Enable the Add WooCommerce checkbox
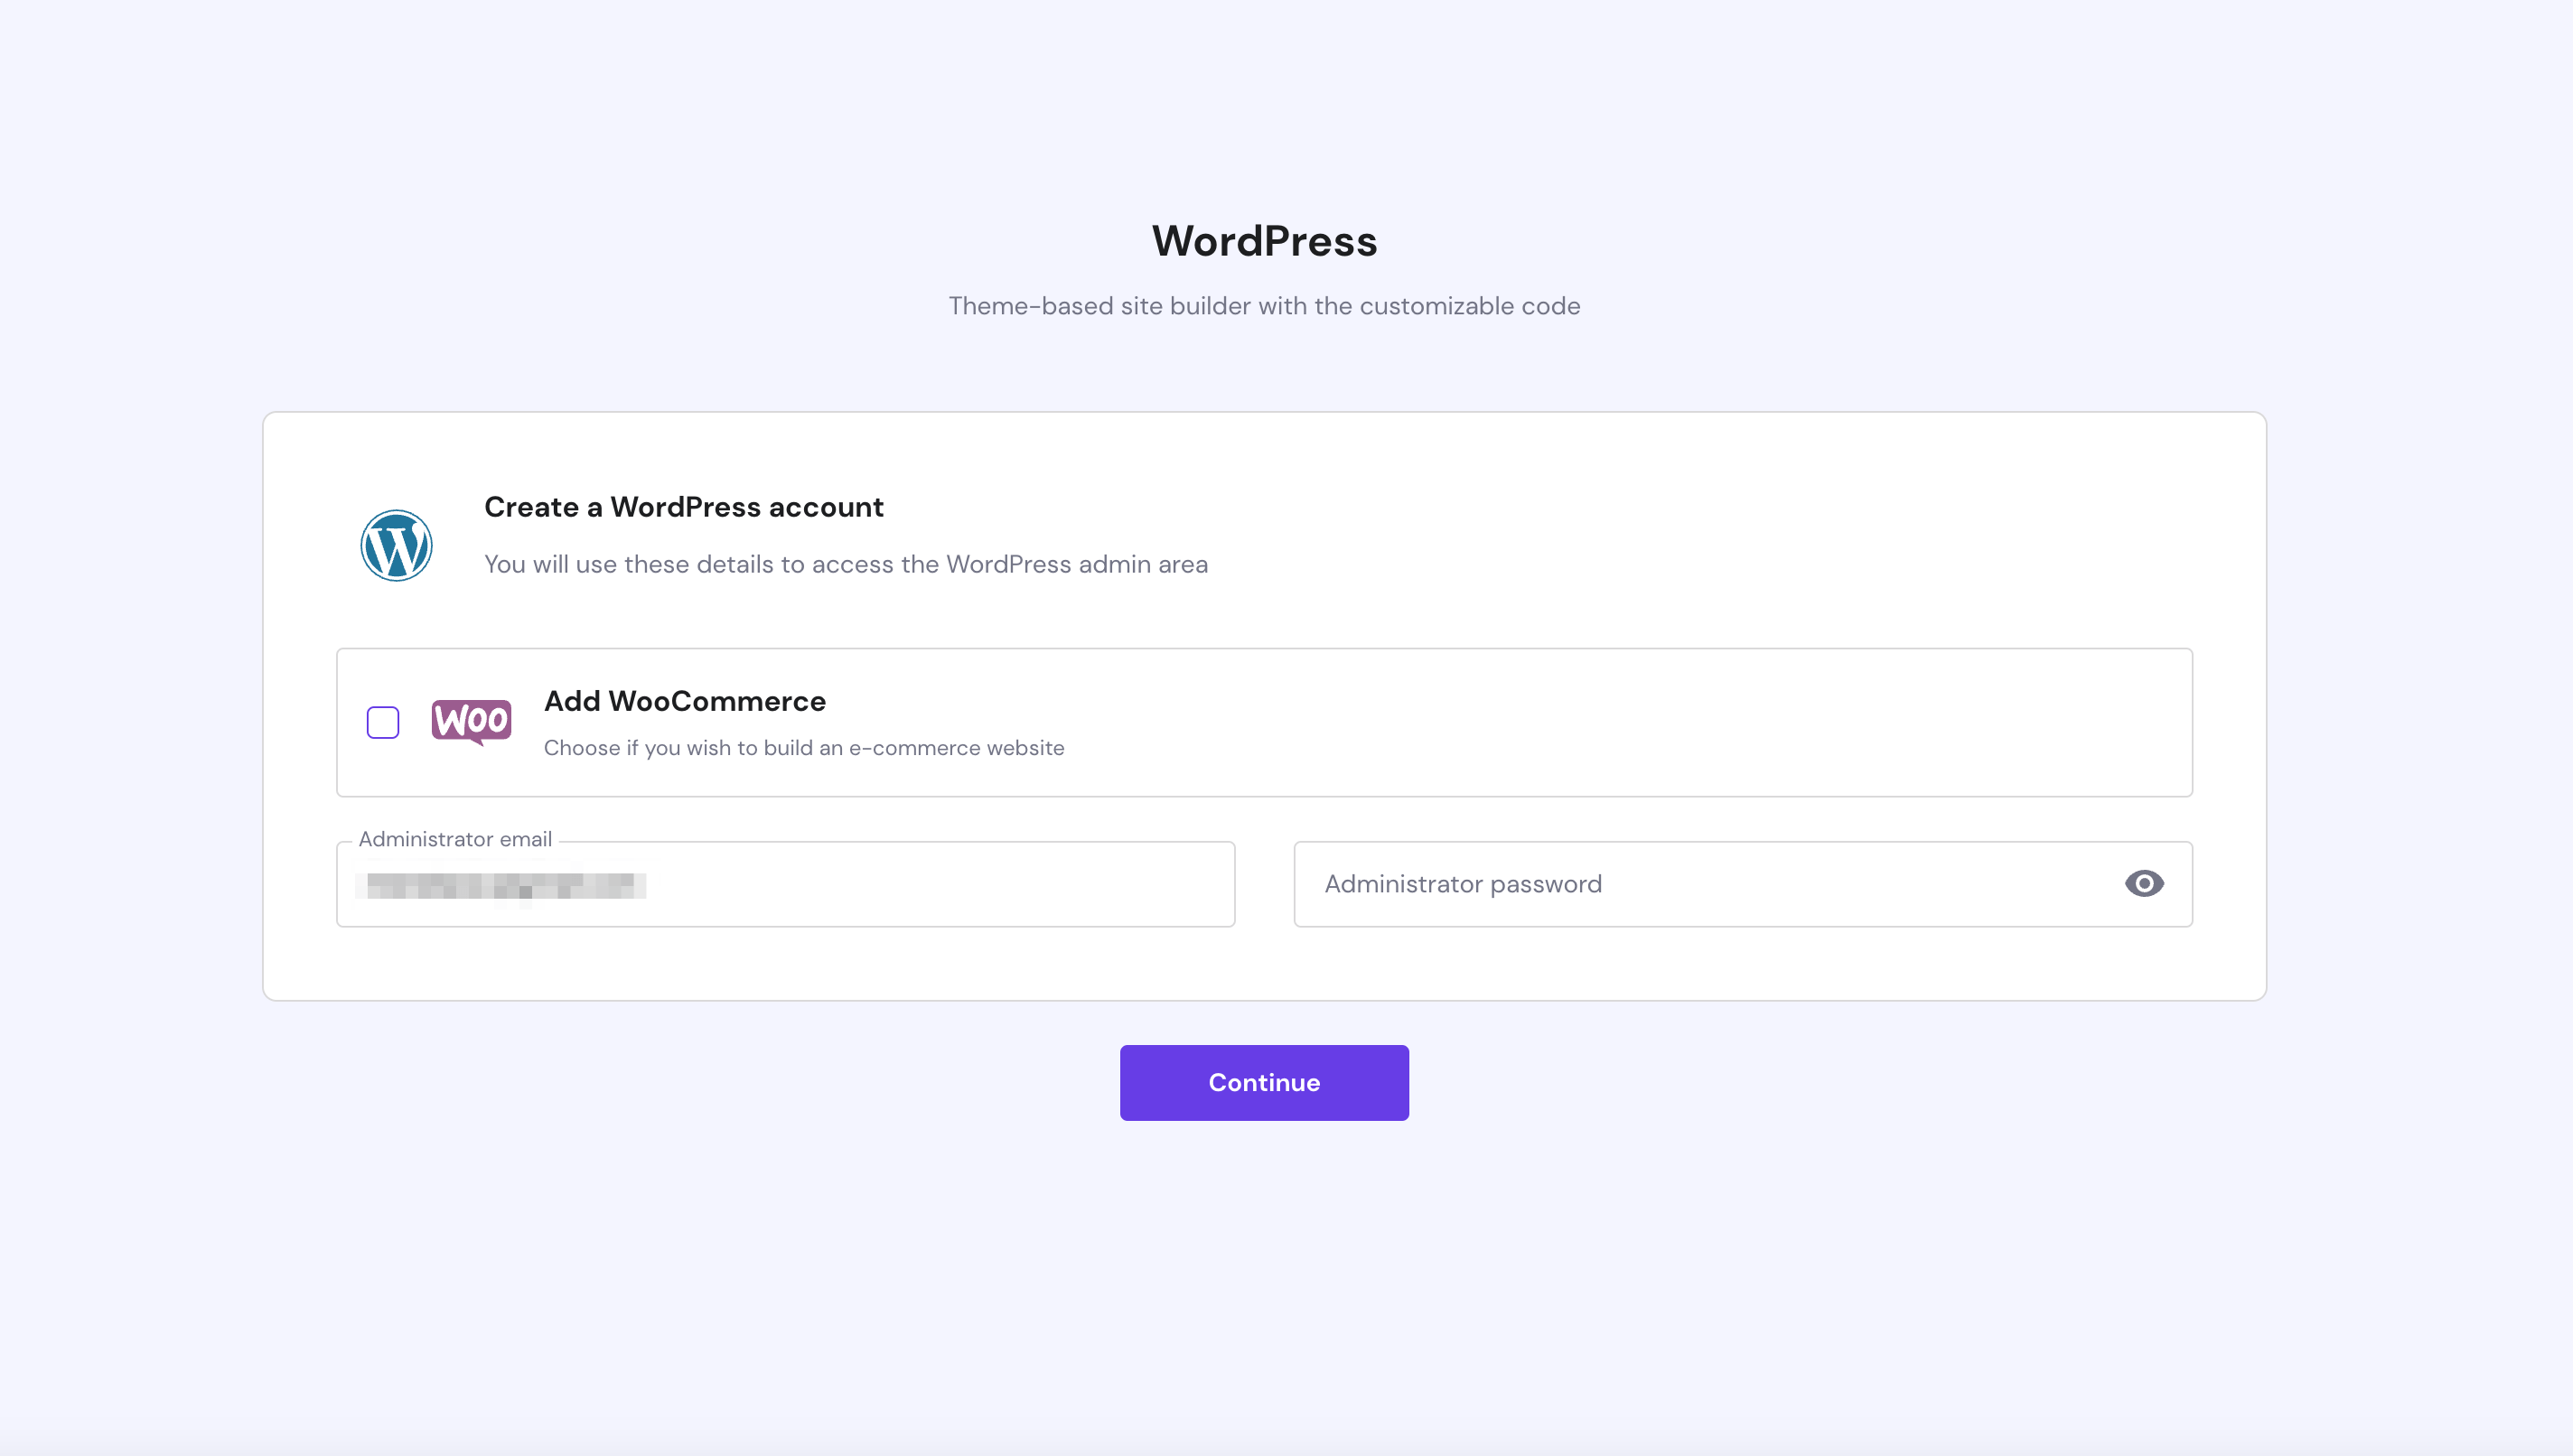The width and height of the screenshot is (2573, 1456). [383, 722]
